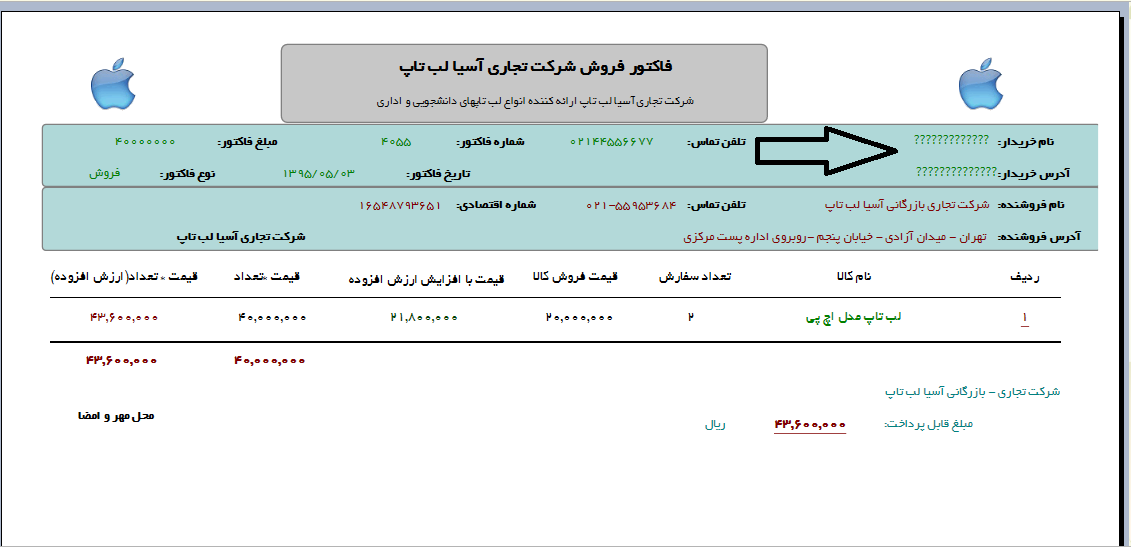Click the invoice number ۴۰۵۵

pyautogui.click(x=396, y=142)
